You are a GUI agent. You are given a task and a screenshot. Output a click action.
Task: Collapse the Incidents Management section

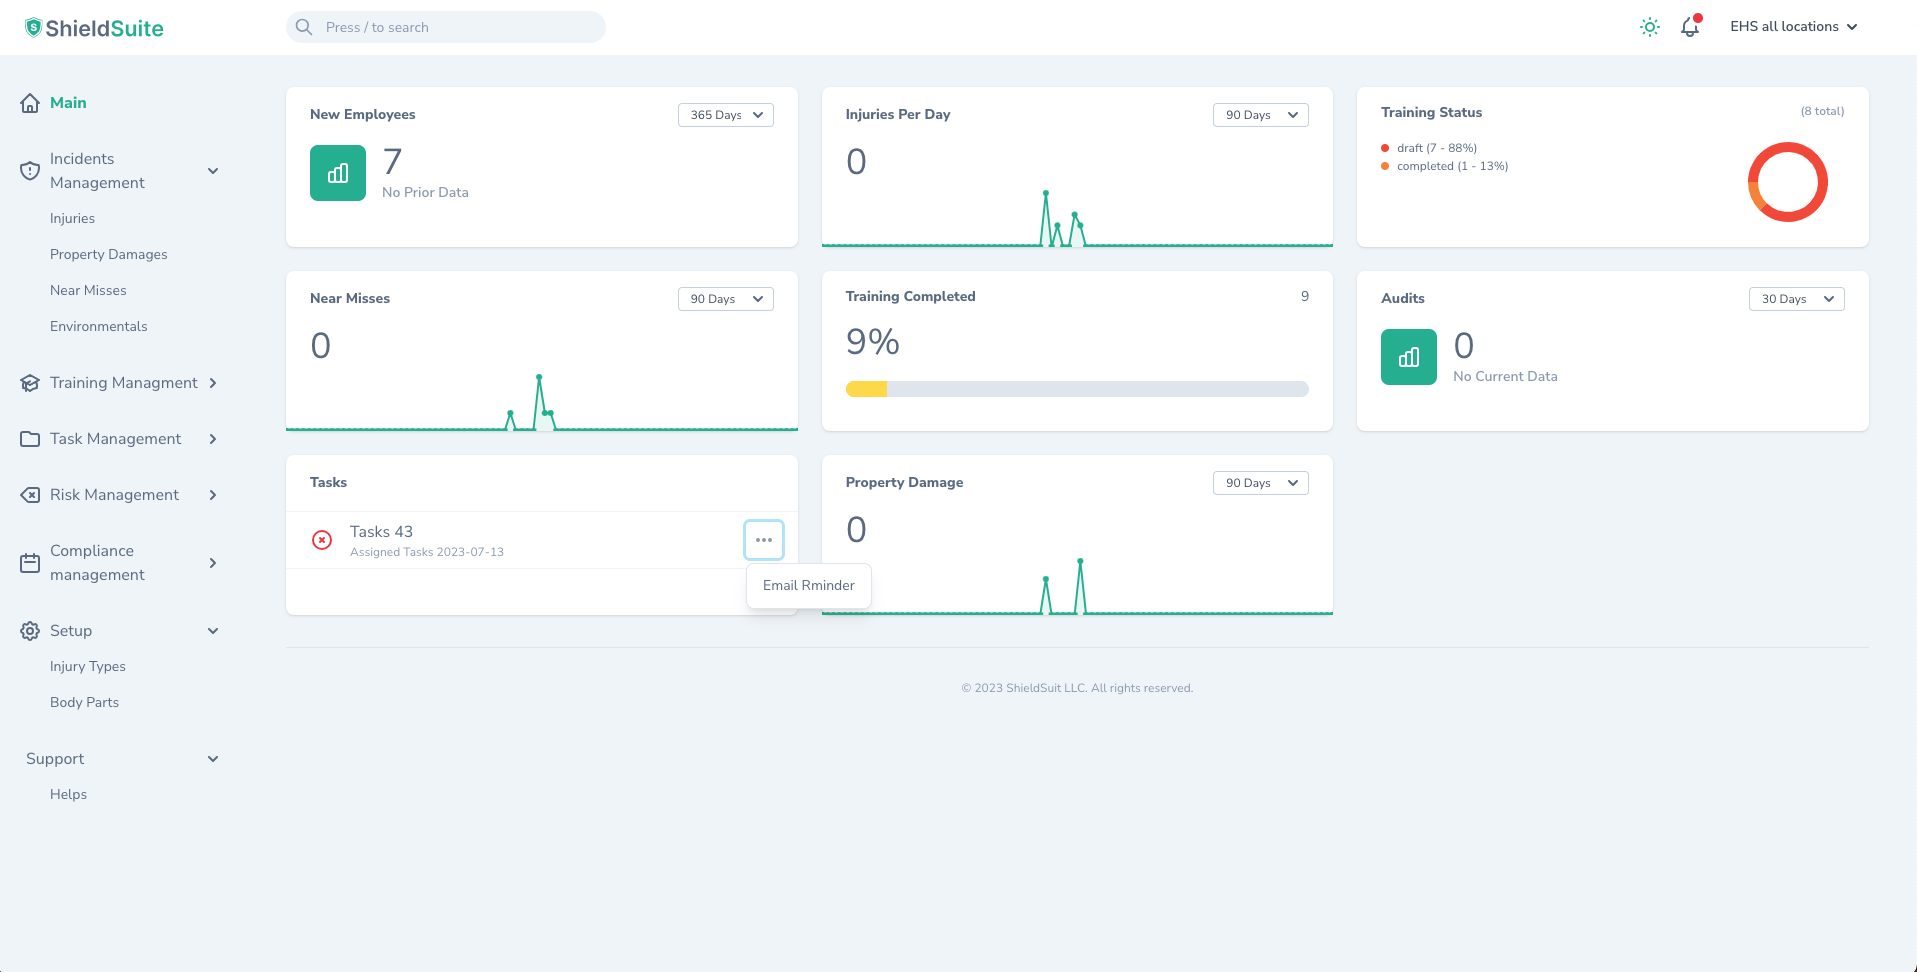pyautogui.click(x=213, y=171)
